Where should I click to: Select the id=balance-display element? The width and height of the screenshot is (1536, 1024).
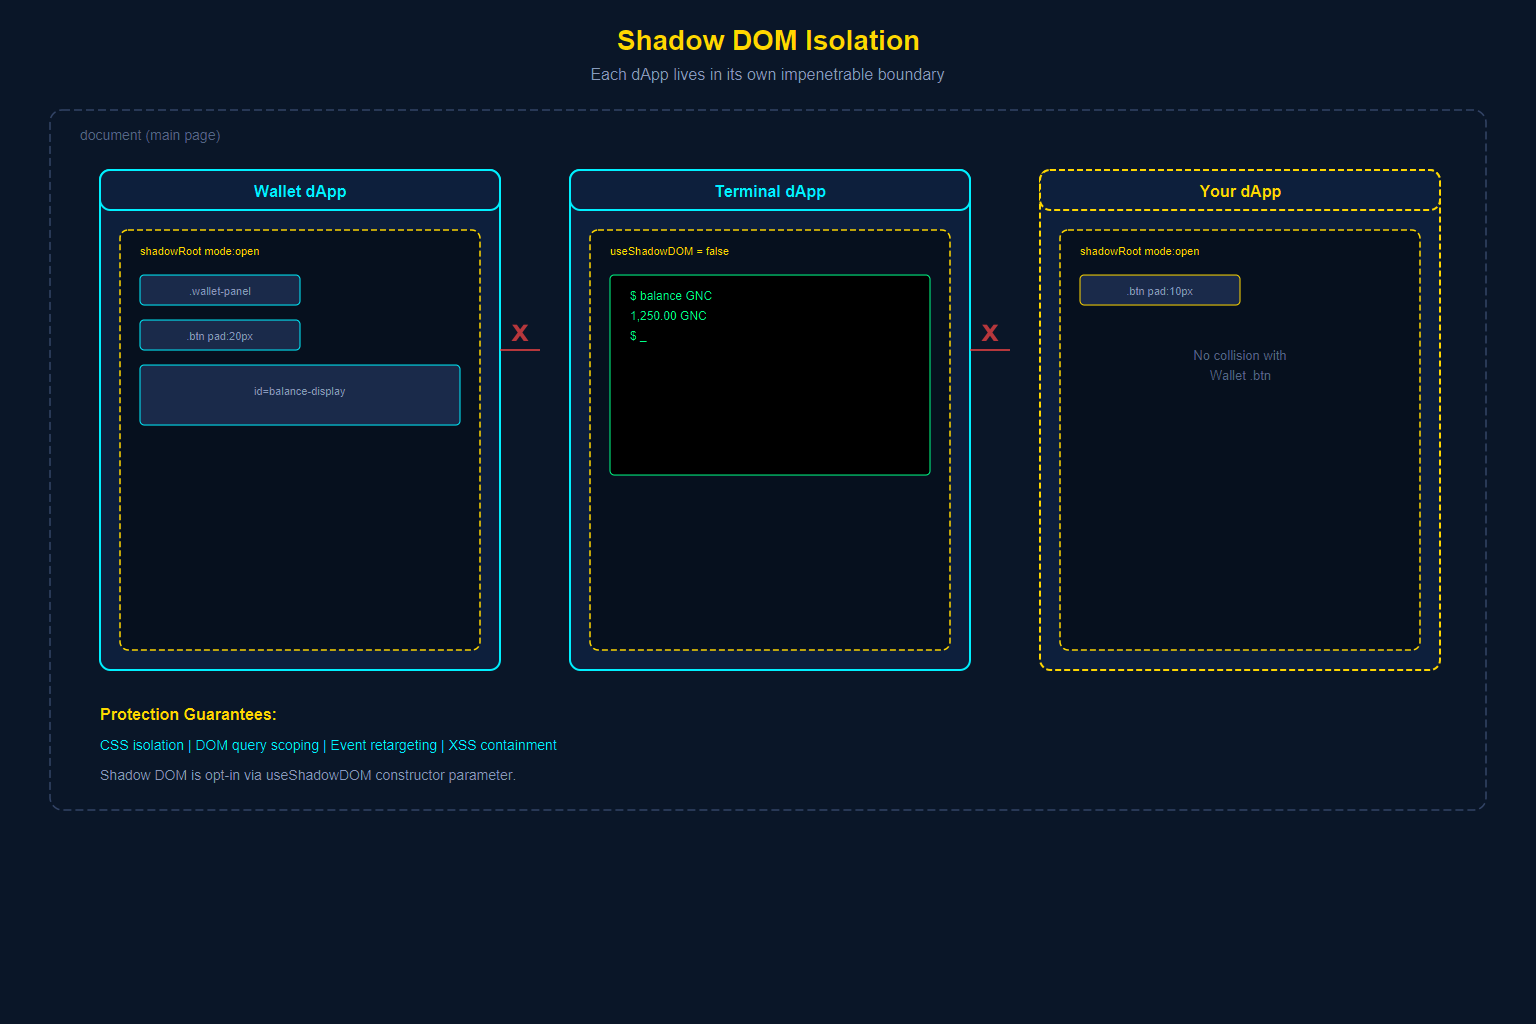click(x=300, y=394)
